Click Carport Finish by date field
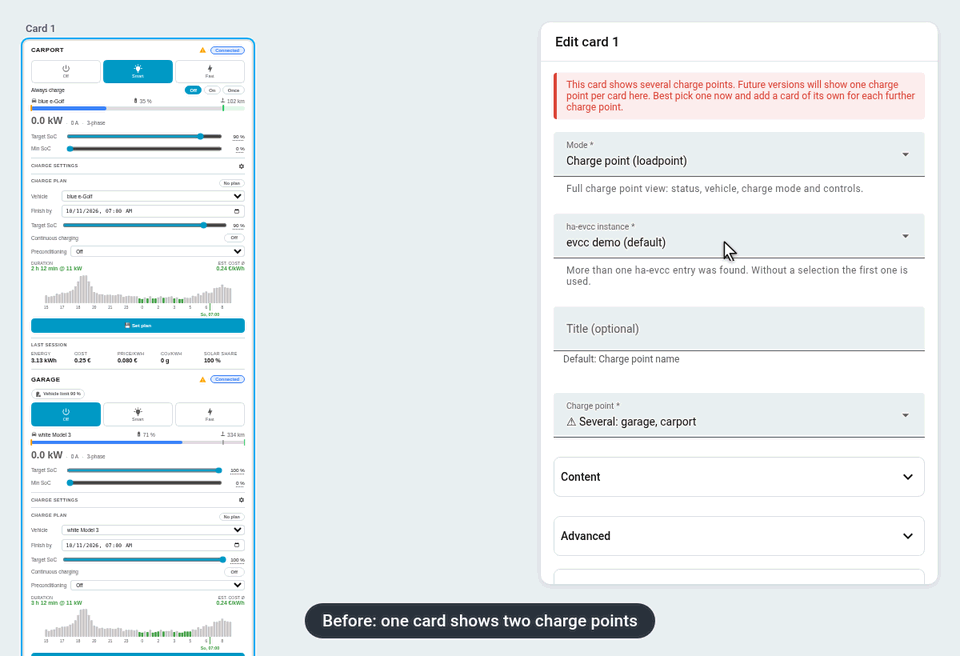This screenshot has height=656, width=960. click(153, 211)
